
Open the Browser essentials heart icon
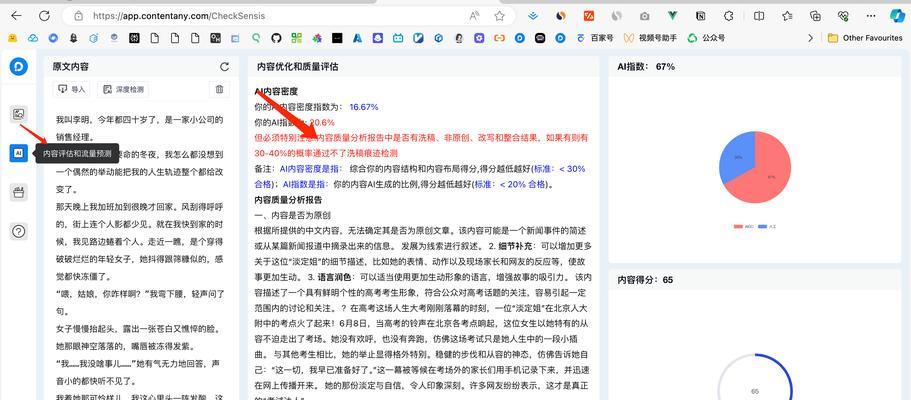coord(843,16)
